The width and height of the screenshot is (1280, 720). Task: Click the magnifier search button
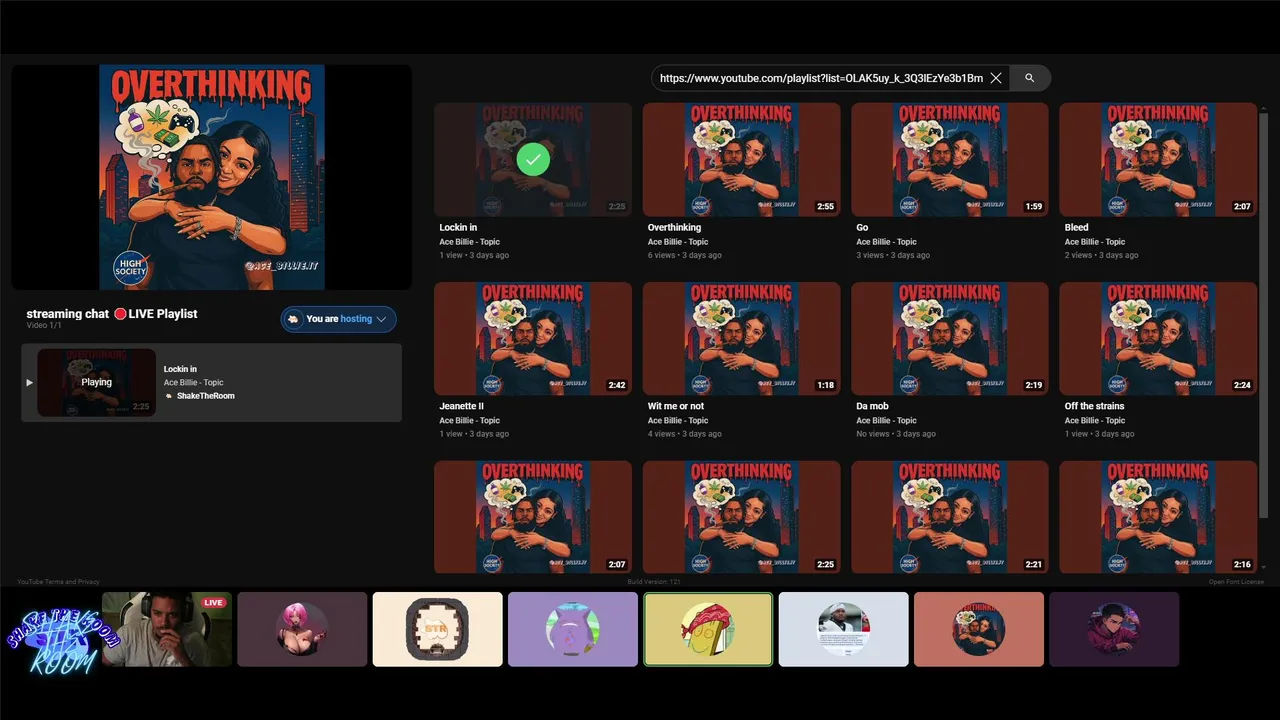[x=1029, y=78]
